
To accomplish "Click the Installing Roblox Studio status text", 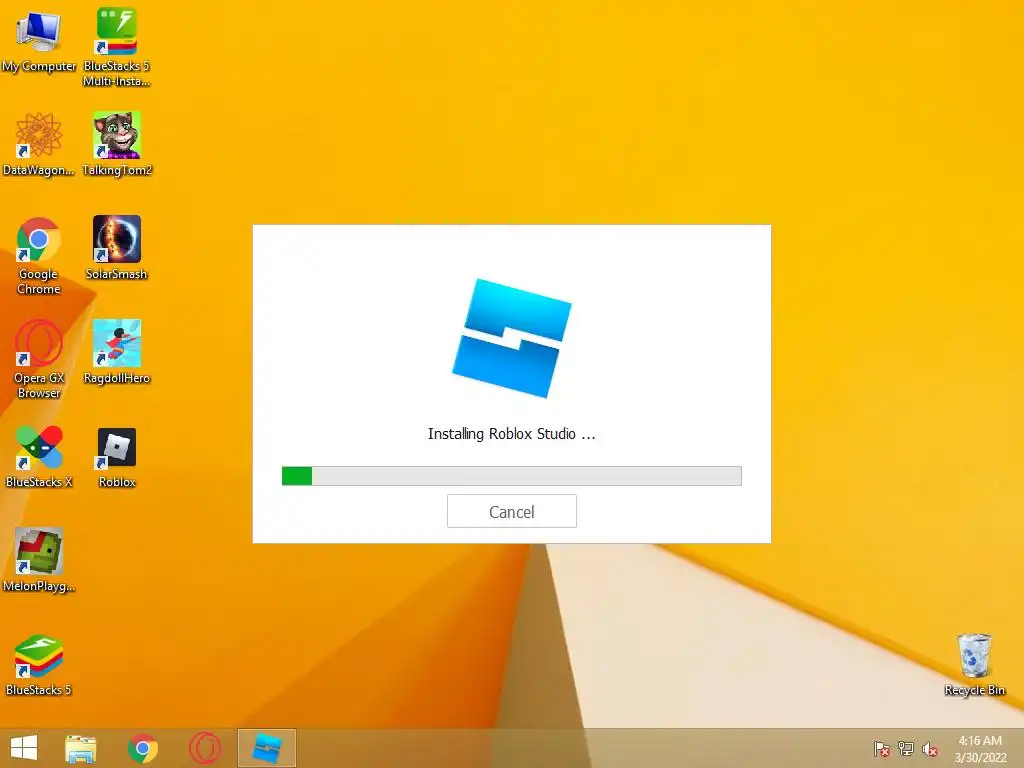I will [511, 434].
